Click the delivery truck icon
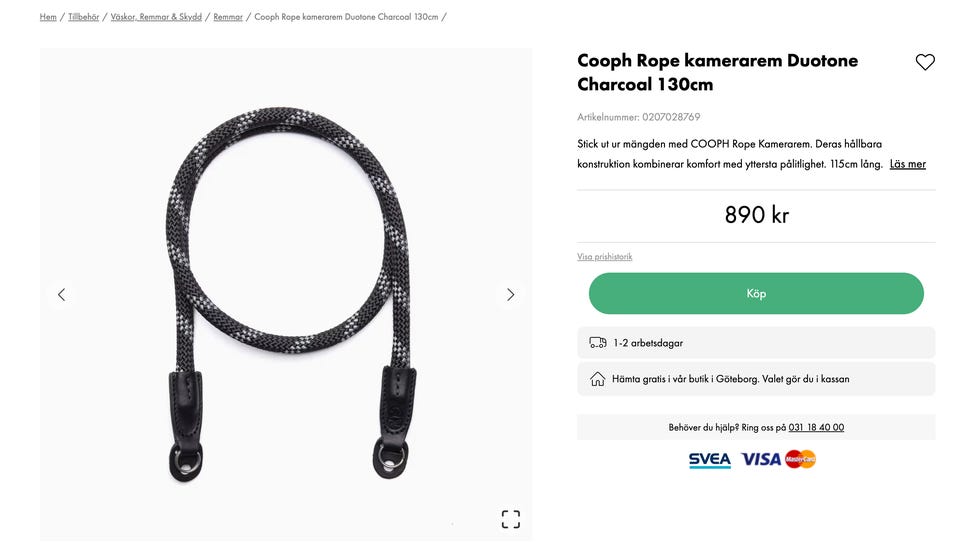 (x=598, y=343)
